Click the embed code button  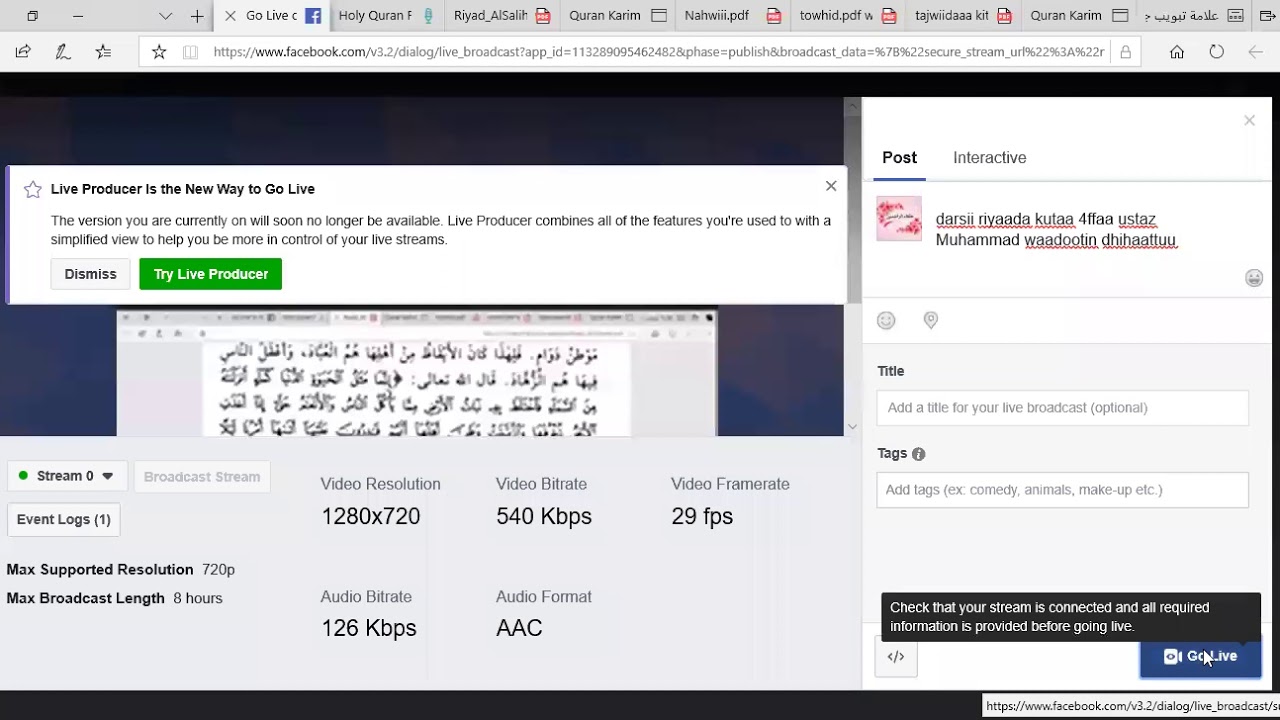pyautogui.click(x=896, y=657)
